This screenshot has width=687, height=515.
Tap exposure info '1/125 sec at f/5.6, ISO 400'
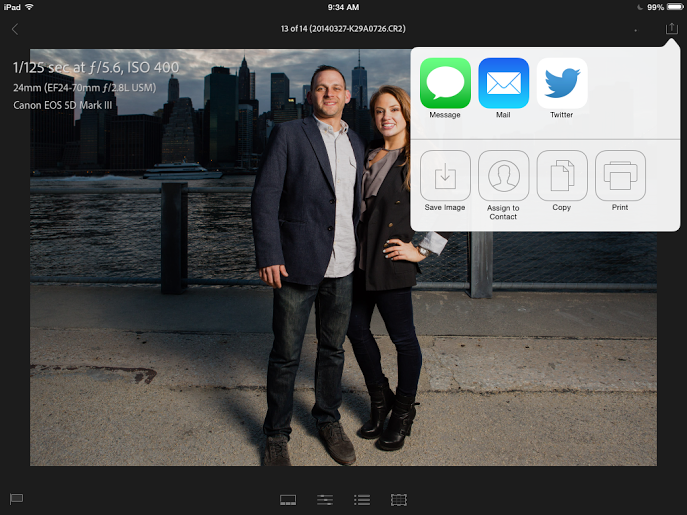click(96, 67)
